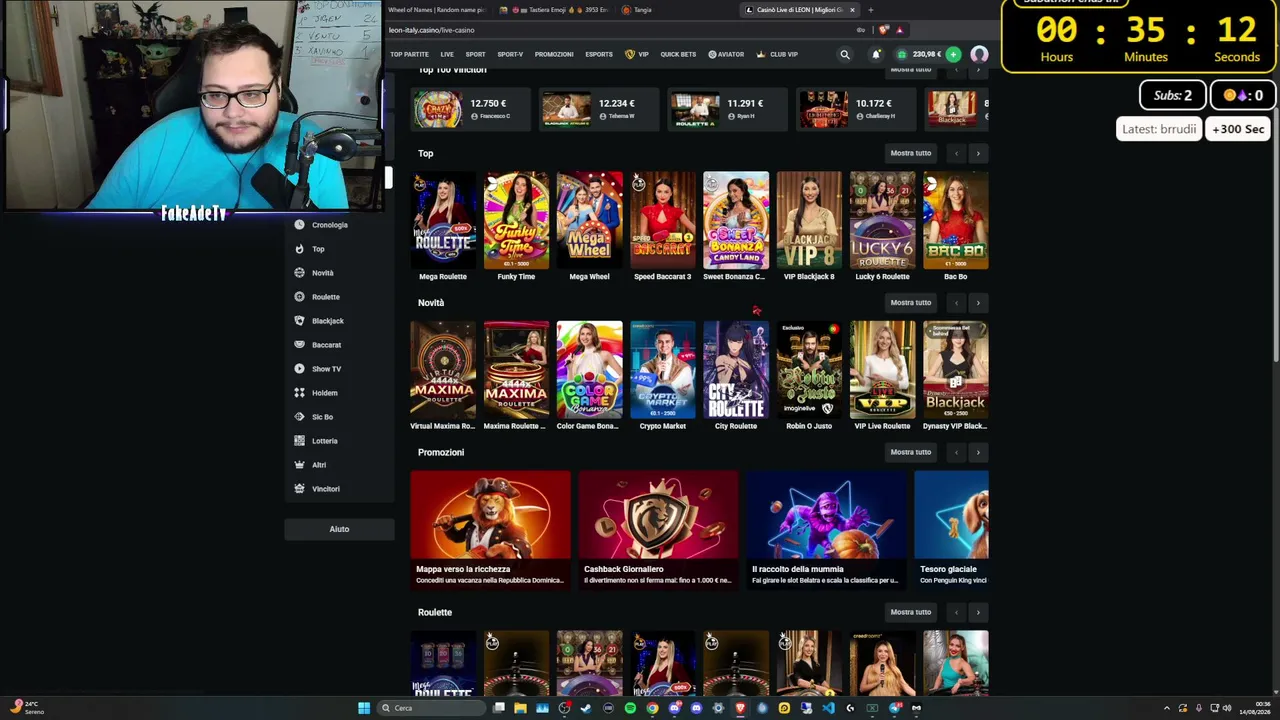Open a new browser tab

tap(870, 10)
